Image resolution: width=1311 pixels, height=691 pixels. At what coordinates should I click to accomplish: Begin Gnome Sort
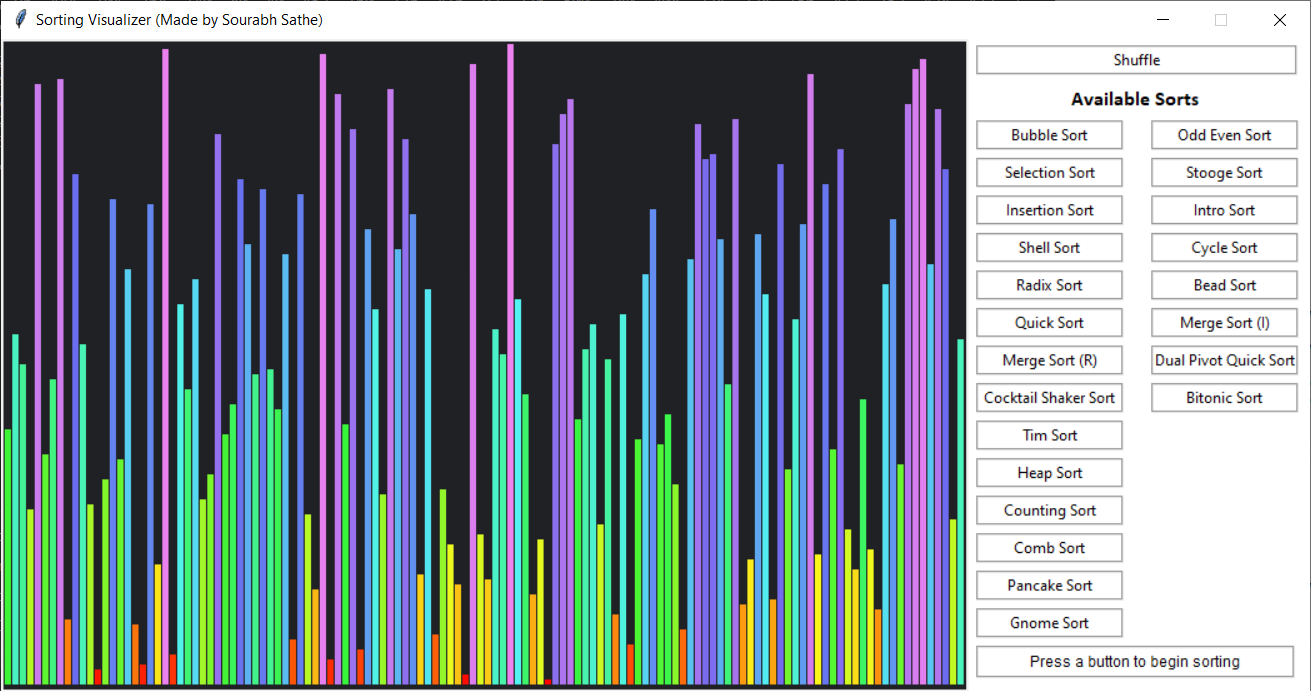pos(1049,622)
